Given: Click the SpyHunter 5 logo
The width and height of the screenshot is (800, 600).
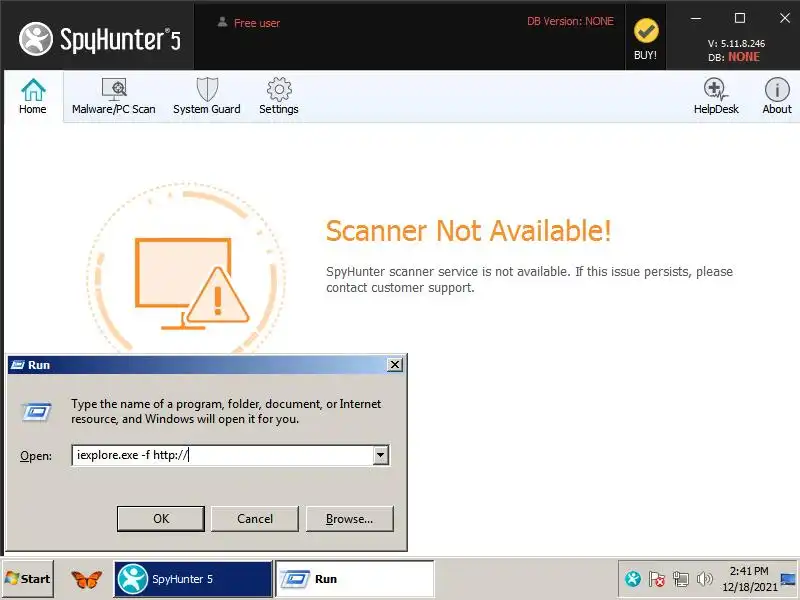Looking at the screenshot, I should pyautogui.click(x=99, y=39).
